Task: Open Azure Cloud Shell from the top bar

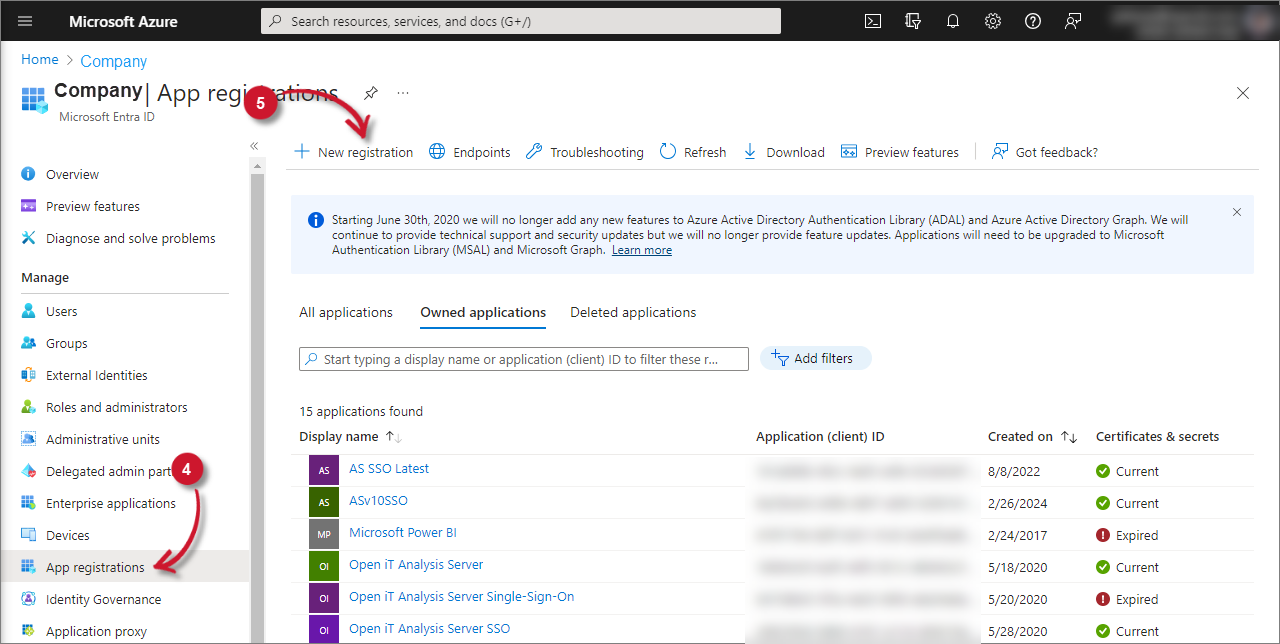Action: coord(873,20)
